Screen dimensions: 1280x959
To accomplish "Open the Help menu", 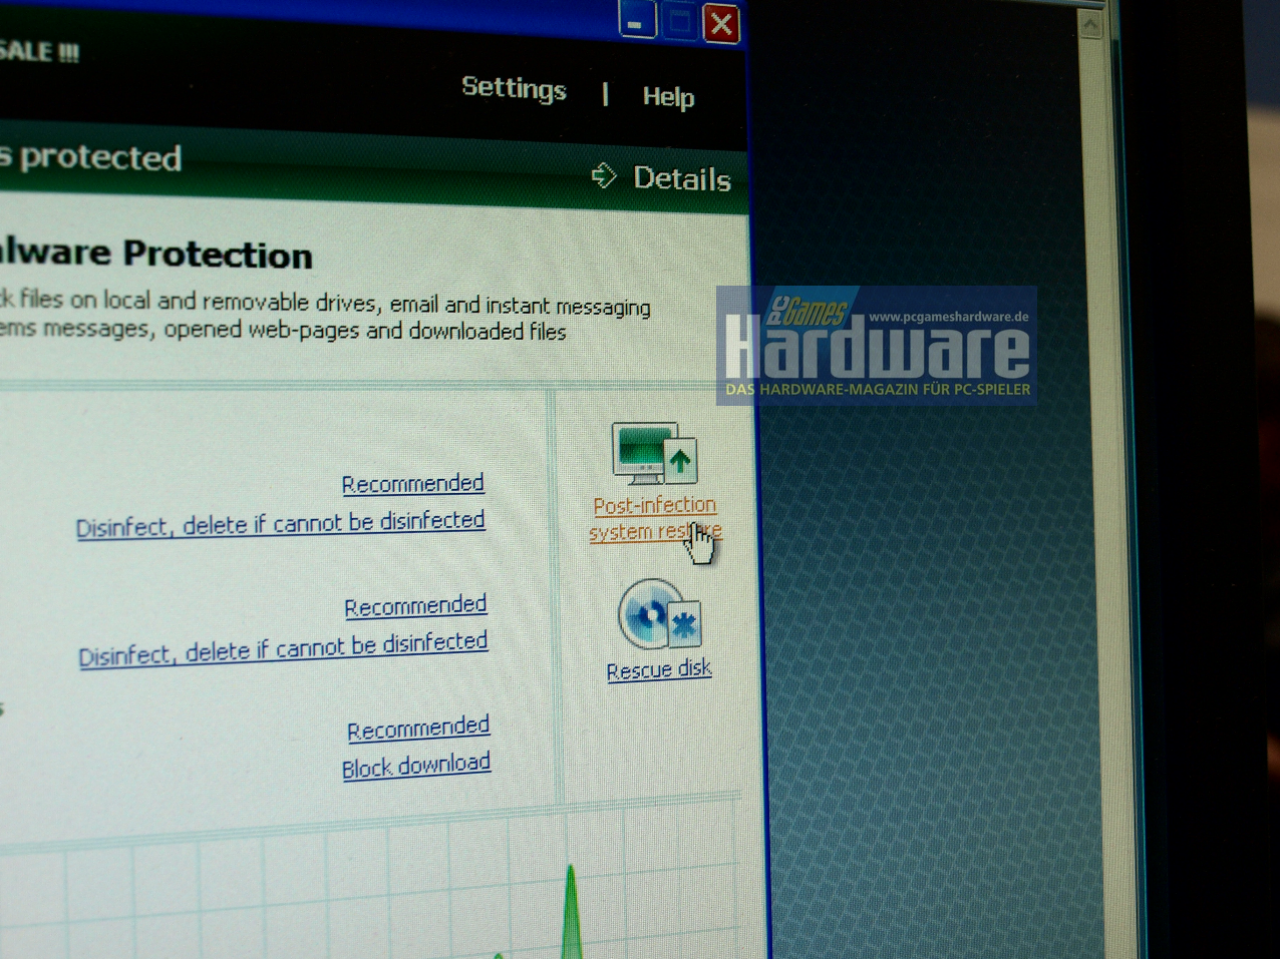I will click(668, 97).
